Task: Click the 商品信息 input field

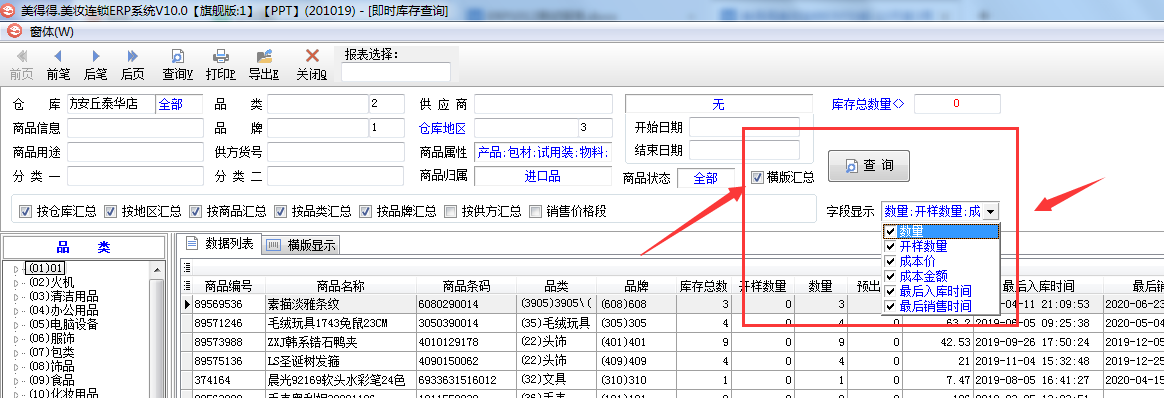Action: click(x=135, y=128)
